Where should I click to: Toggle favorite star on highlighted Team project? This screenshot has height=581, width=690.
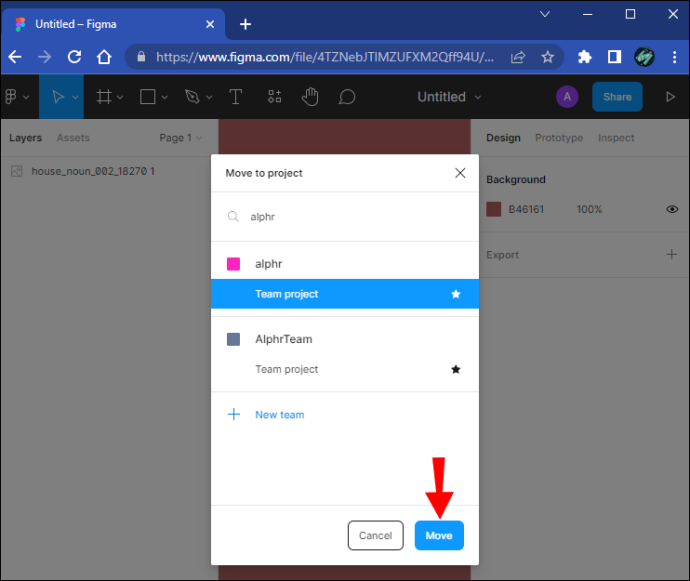456,294
